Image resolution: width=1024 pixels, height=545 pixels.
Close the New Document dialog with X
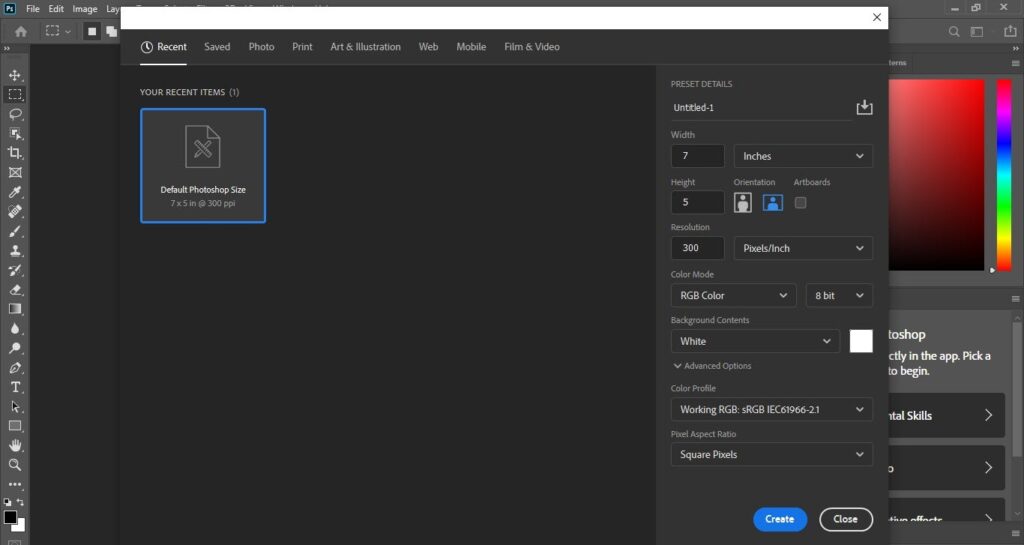876,18
